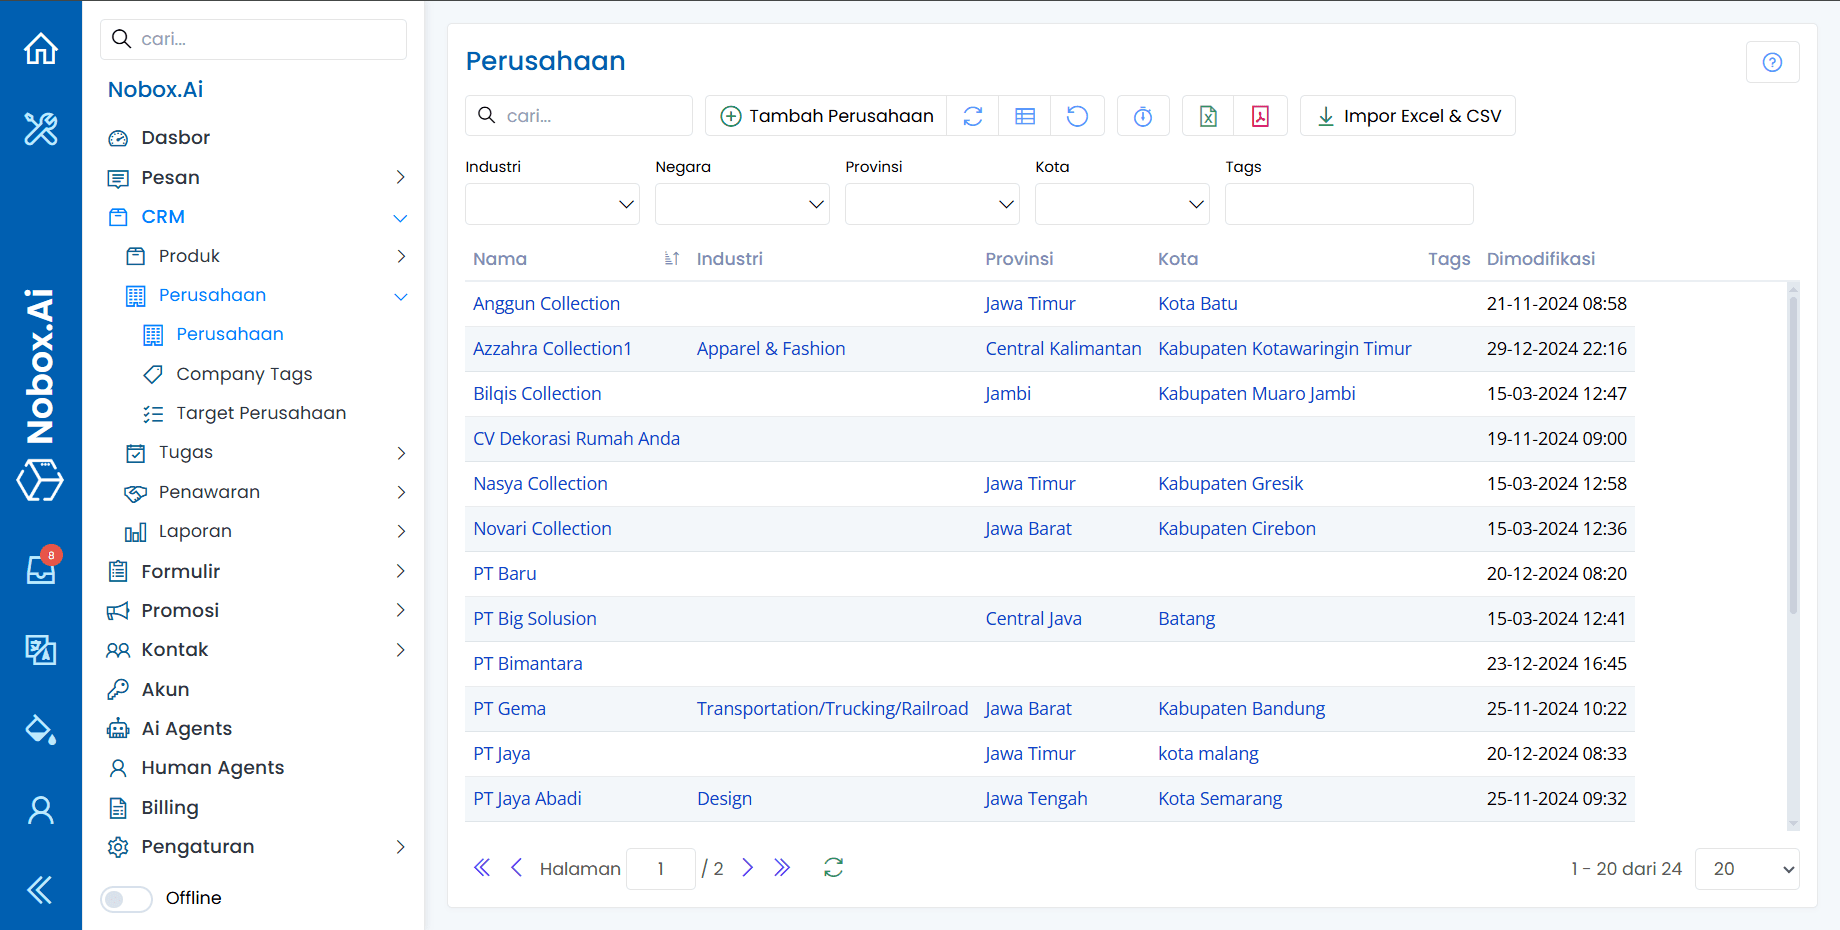Open the inbox showing 8 notifications

pos(40,568)
